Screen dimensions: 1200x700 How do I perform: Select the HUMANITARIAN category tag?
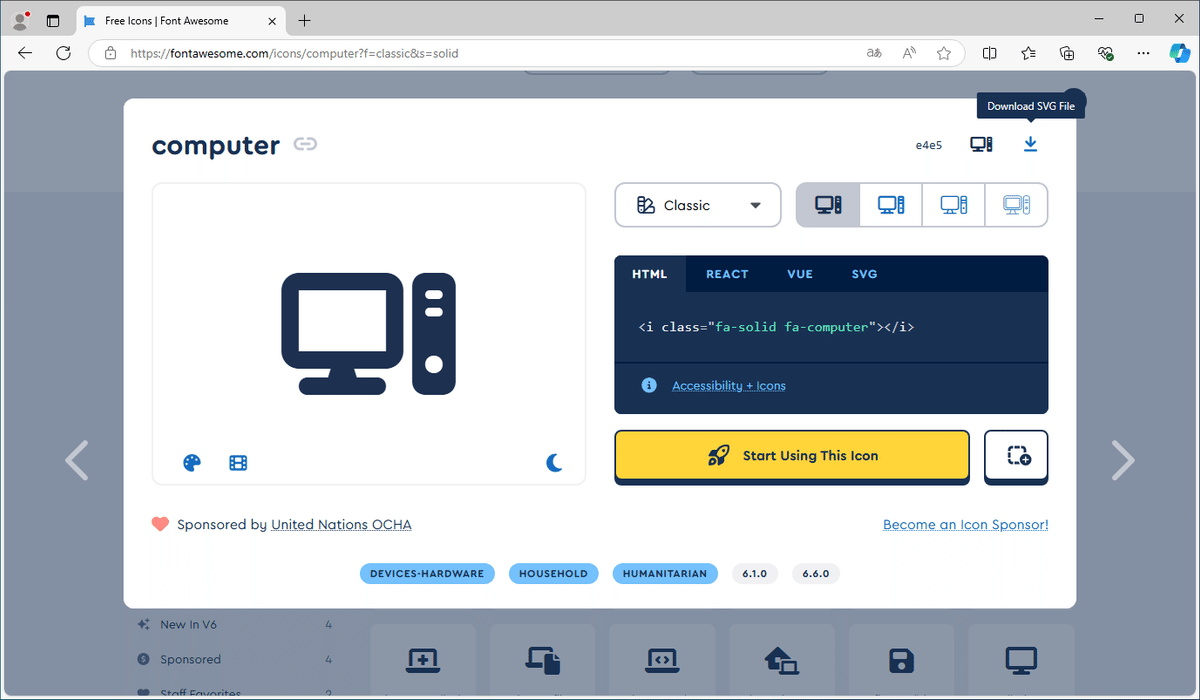(665, 574)
